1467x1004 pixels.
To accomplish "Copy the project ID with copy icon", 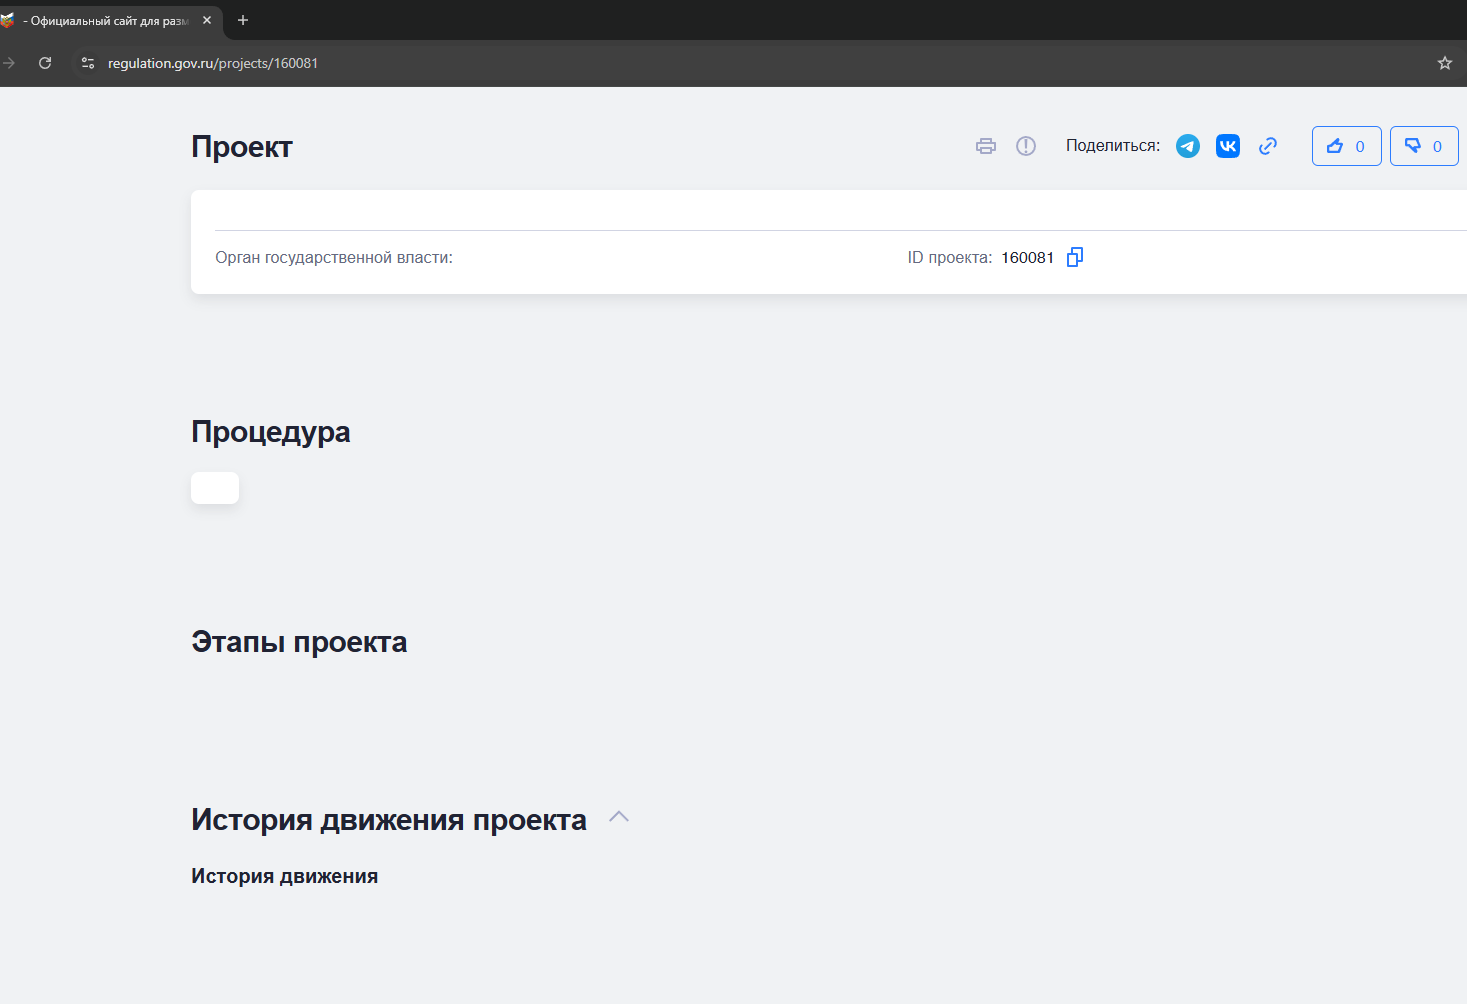I will 1075,257.
